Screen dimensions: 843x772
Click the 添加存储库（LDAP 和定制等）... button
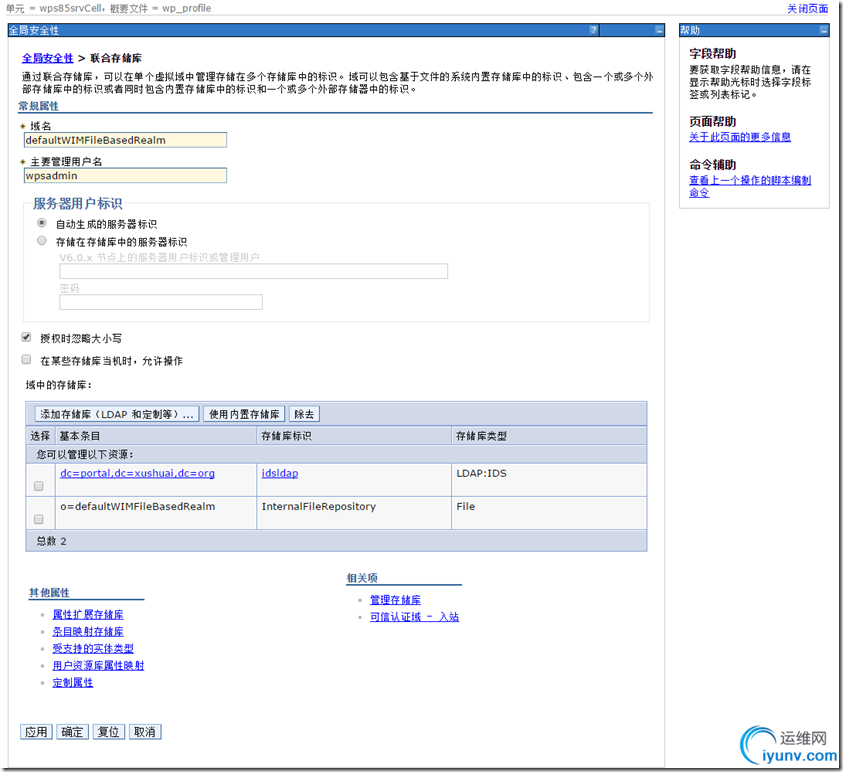(x=117, y=414)
